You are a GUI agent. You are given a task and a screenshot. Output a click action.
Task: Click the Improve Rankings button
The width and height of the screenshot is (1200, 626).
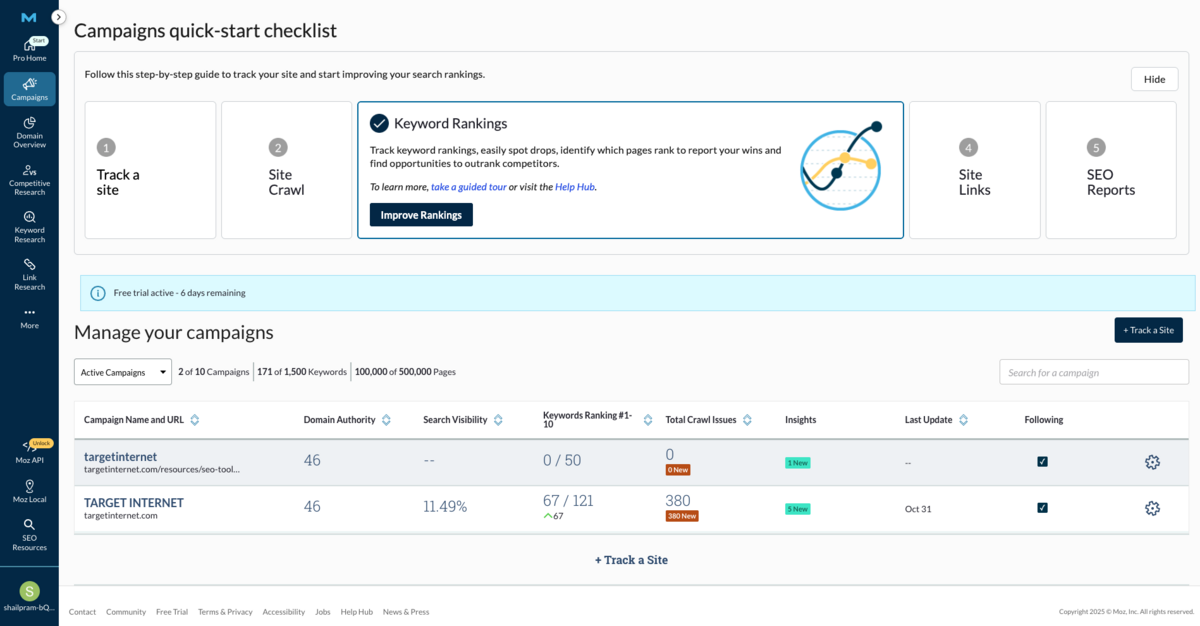coord(421,215)
